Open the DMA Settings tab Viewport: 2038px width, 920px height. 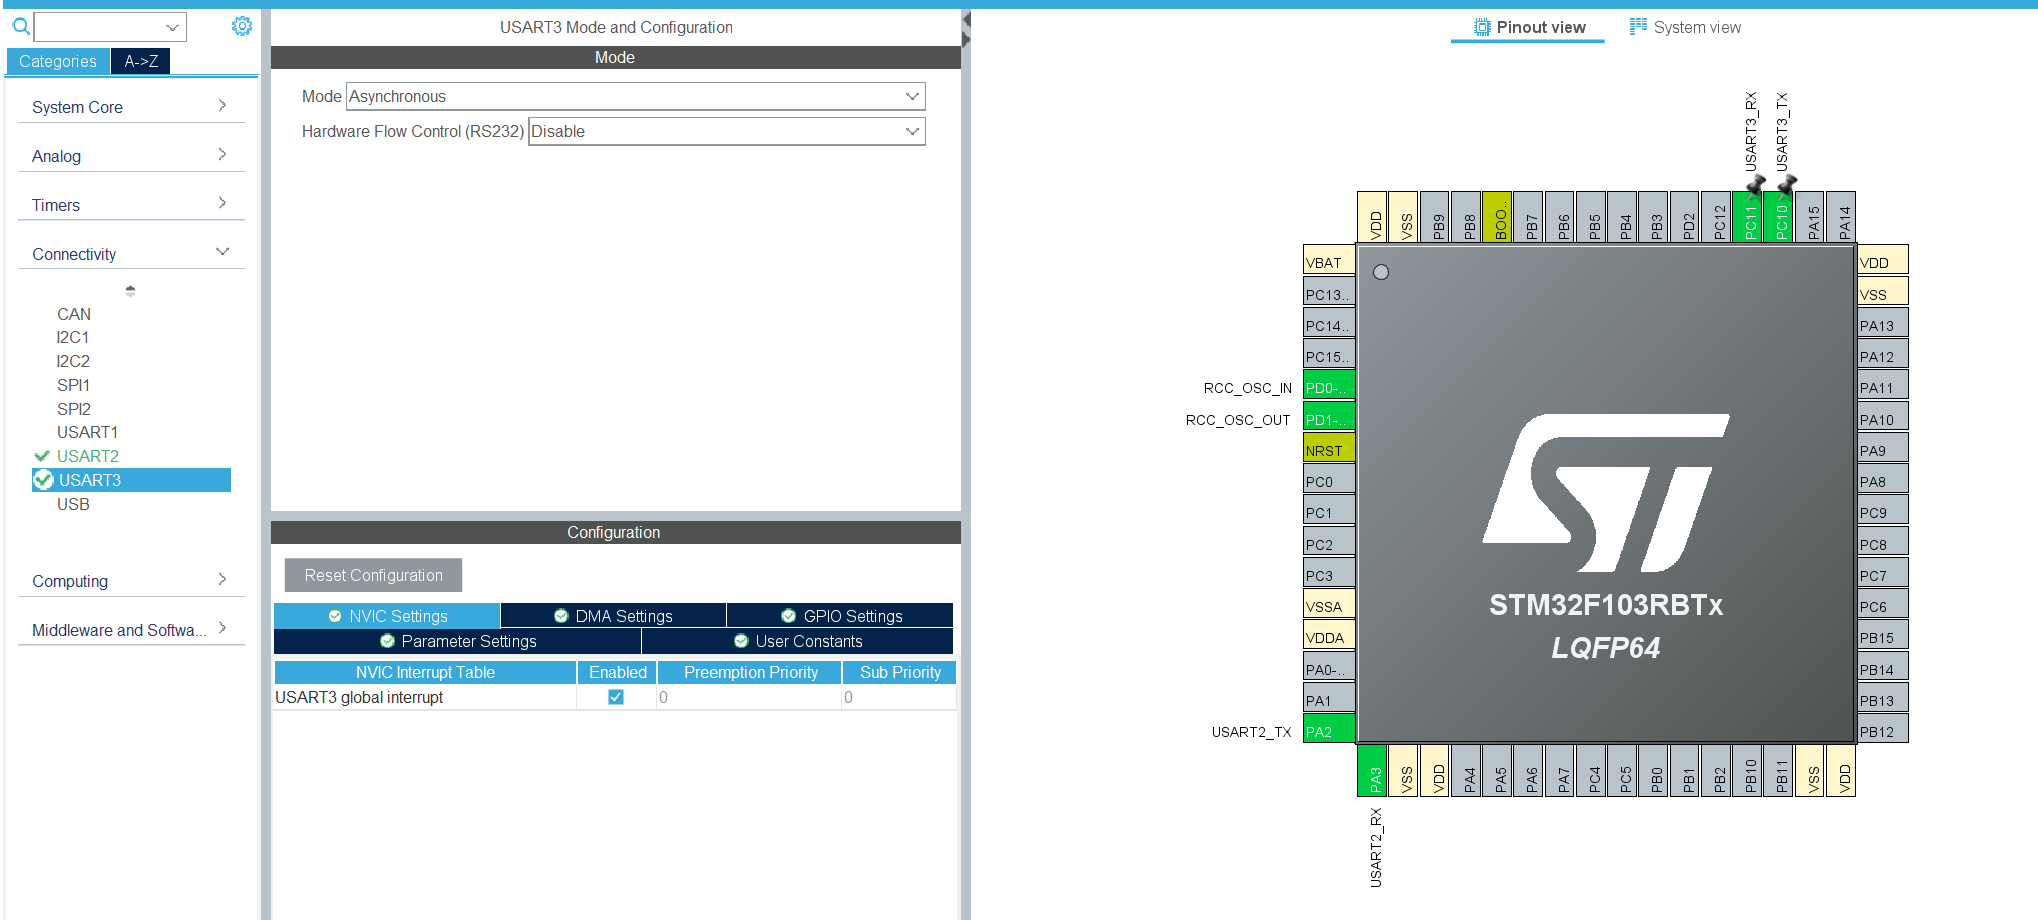pyautogui.click(x=613, y=616)
